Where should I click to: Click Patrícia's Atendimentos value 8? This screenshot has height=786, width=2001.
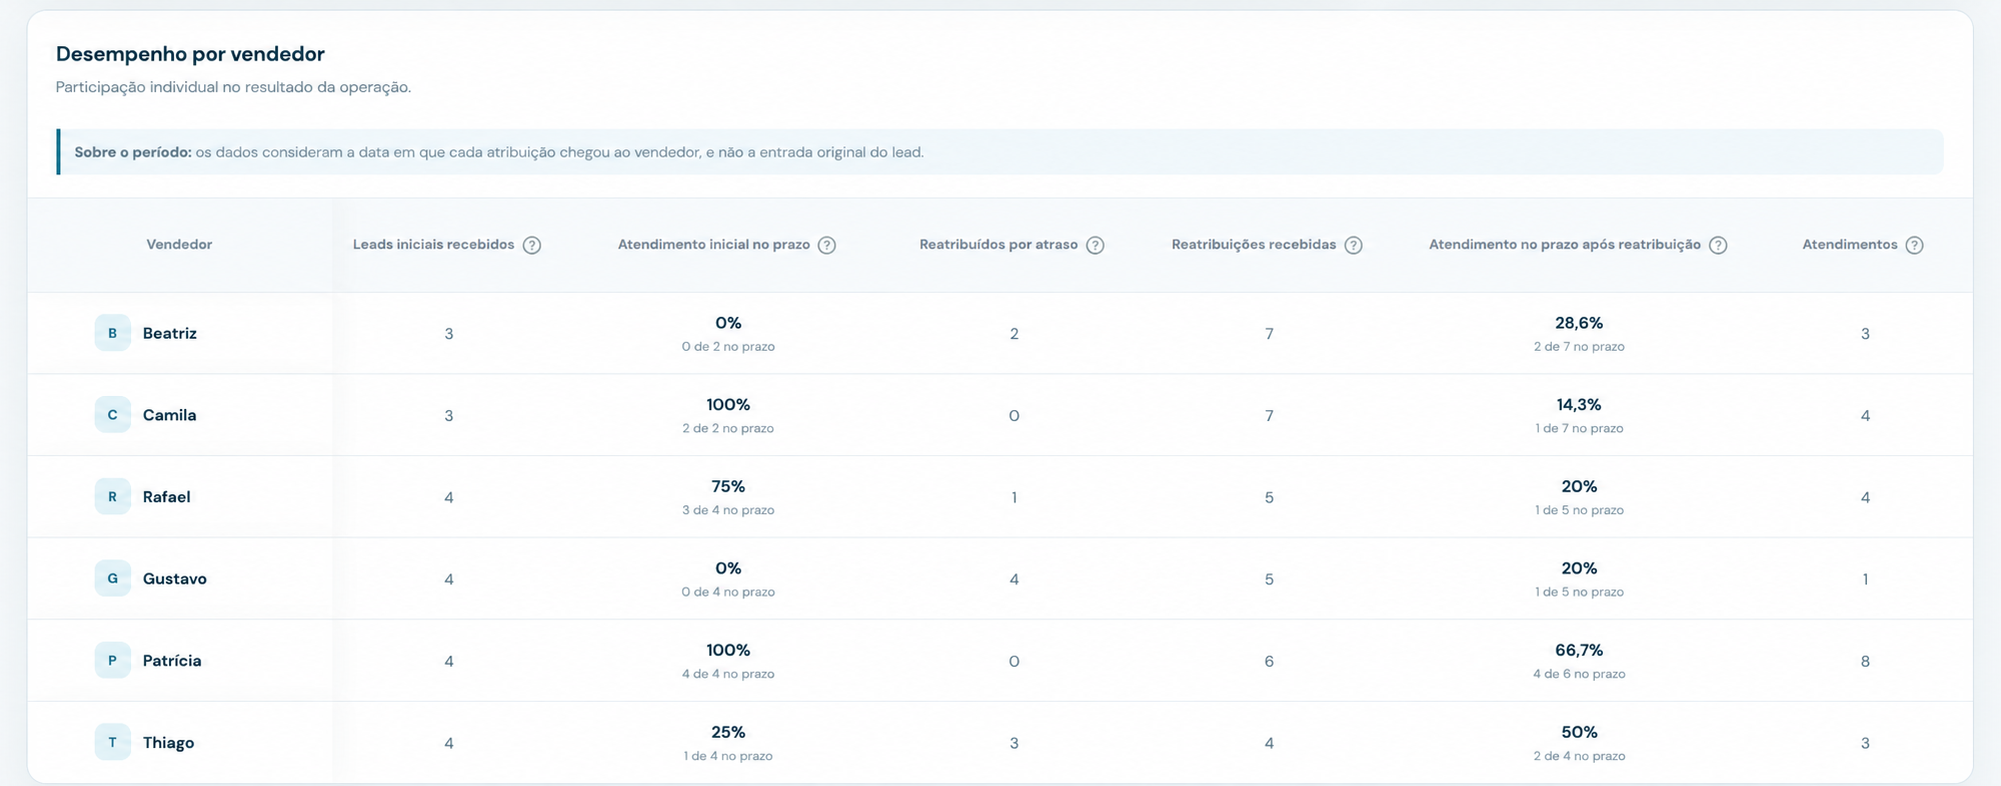[1865, 661]
